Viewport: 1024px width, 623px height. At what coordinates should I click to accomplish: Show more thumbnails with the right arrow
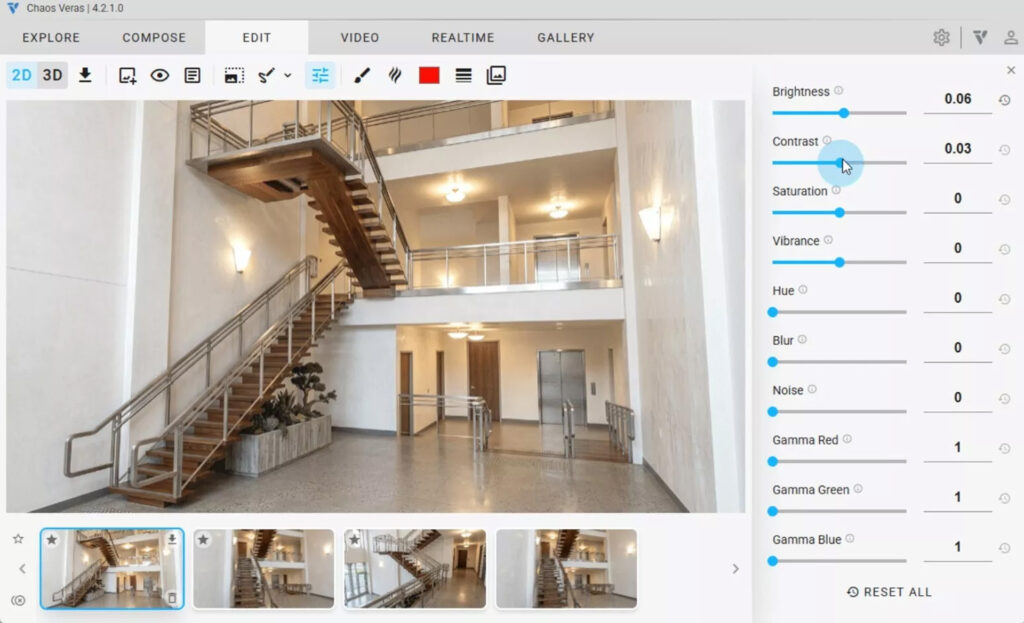[735, 568]
